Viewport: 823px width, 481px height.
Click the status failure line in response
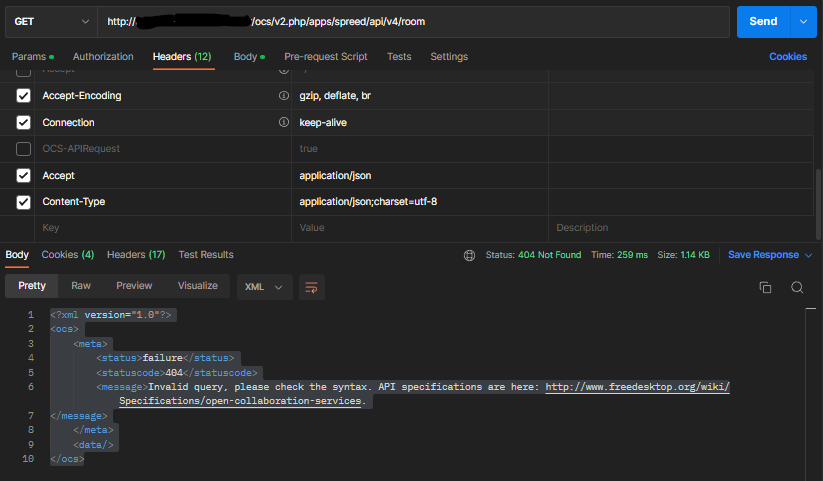pyautogui.click(x=165, y=358)
